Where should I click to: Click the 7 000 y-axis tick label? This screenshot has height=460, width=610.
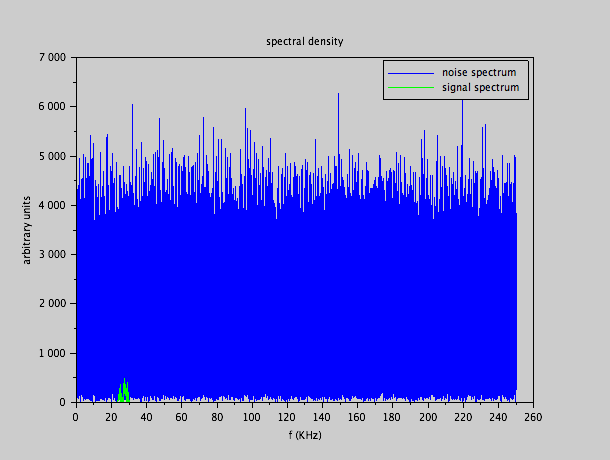tap(51, 57)
